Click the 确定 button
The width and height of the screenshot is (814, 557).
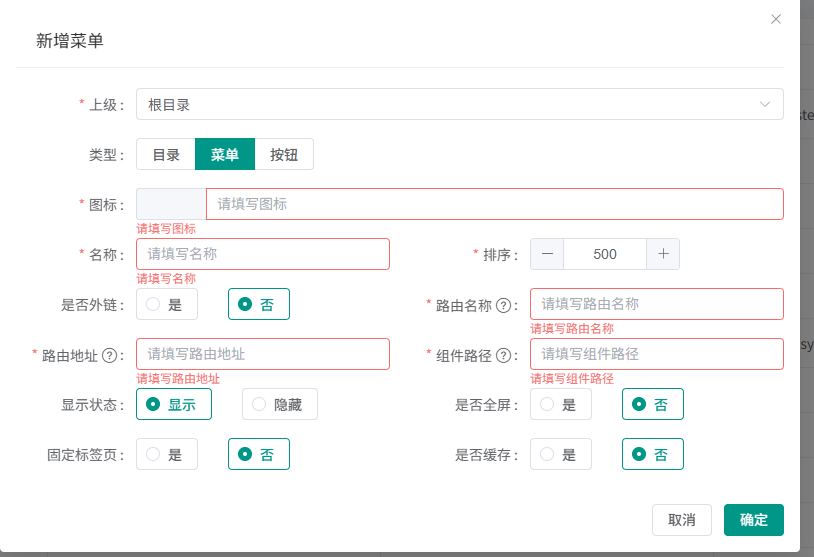click(x=753, y=520)
